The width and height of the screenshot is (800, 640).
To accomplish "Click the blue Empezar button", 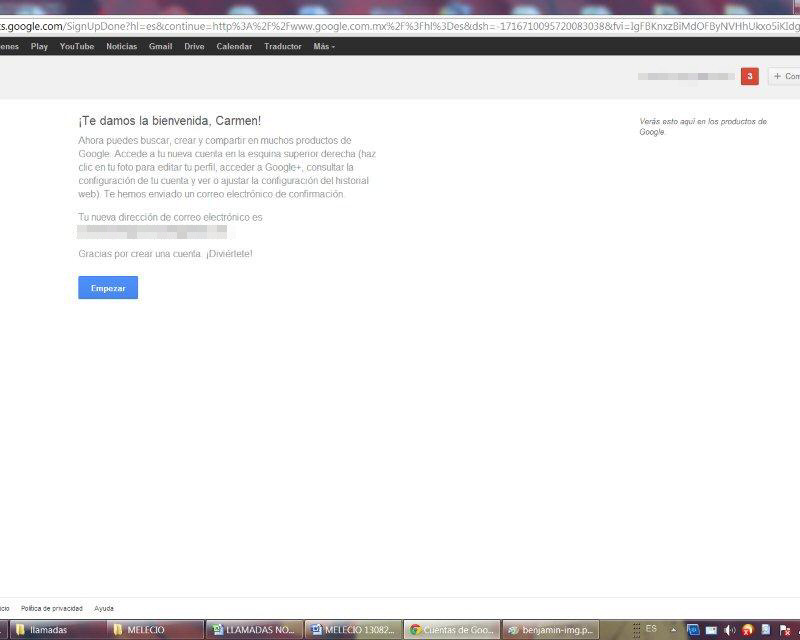I will tap(108, 288).
